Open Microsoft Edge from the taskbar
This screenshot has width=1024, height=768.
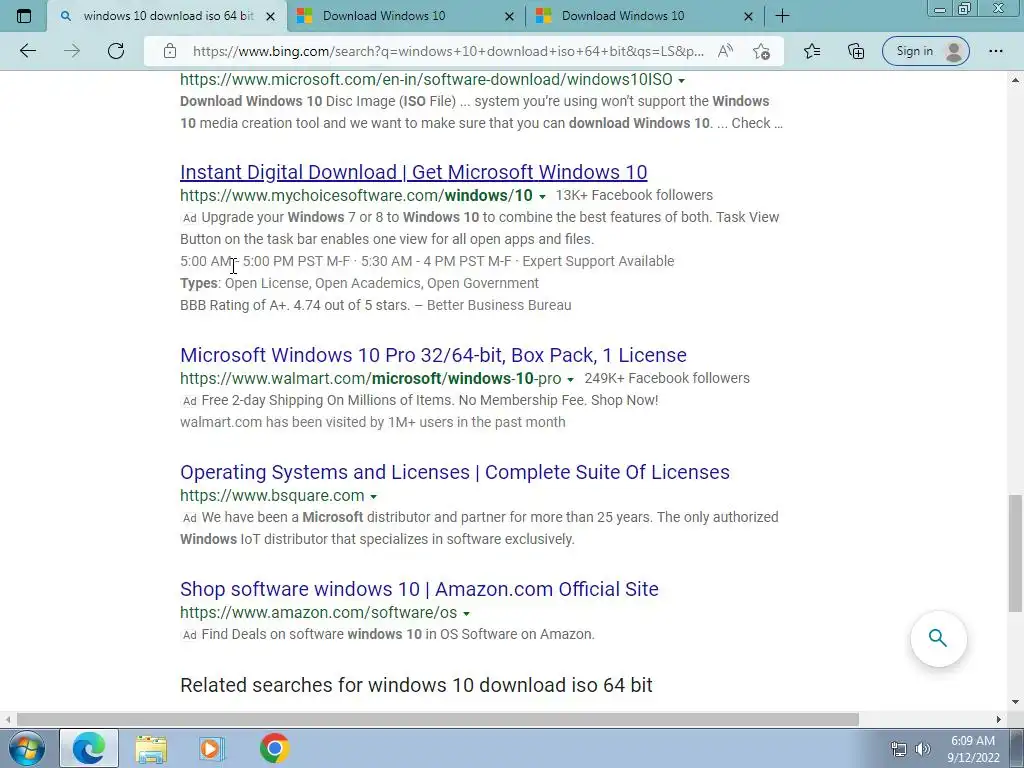coord(89,748)
